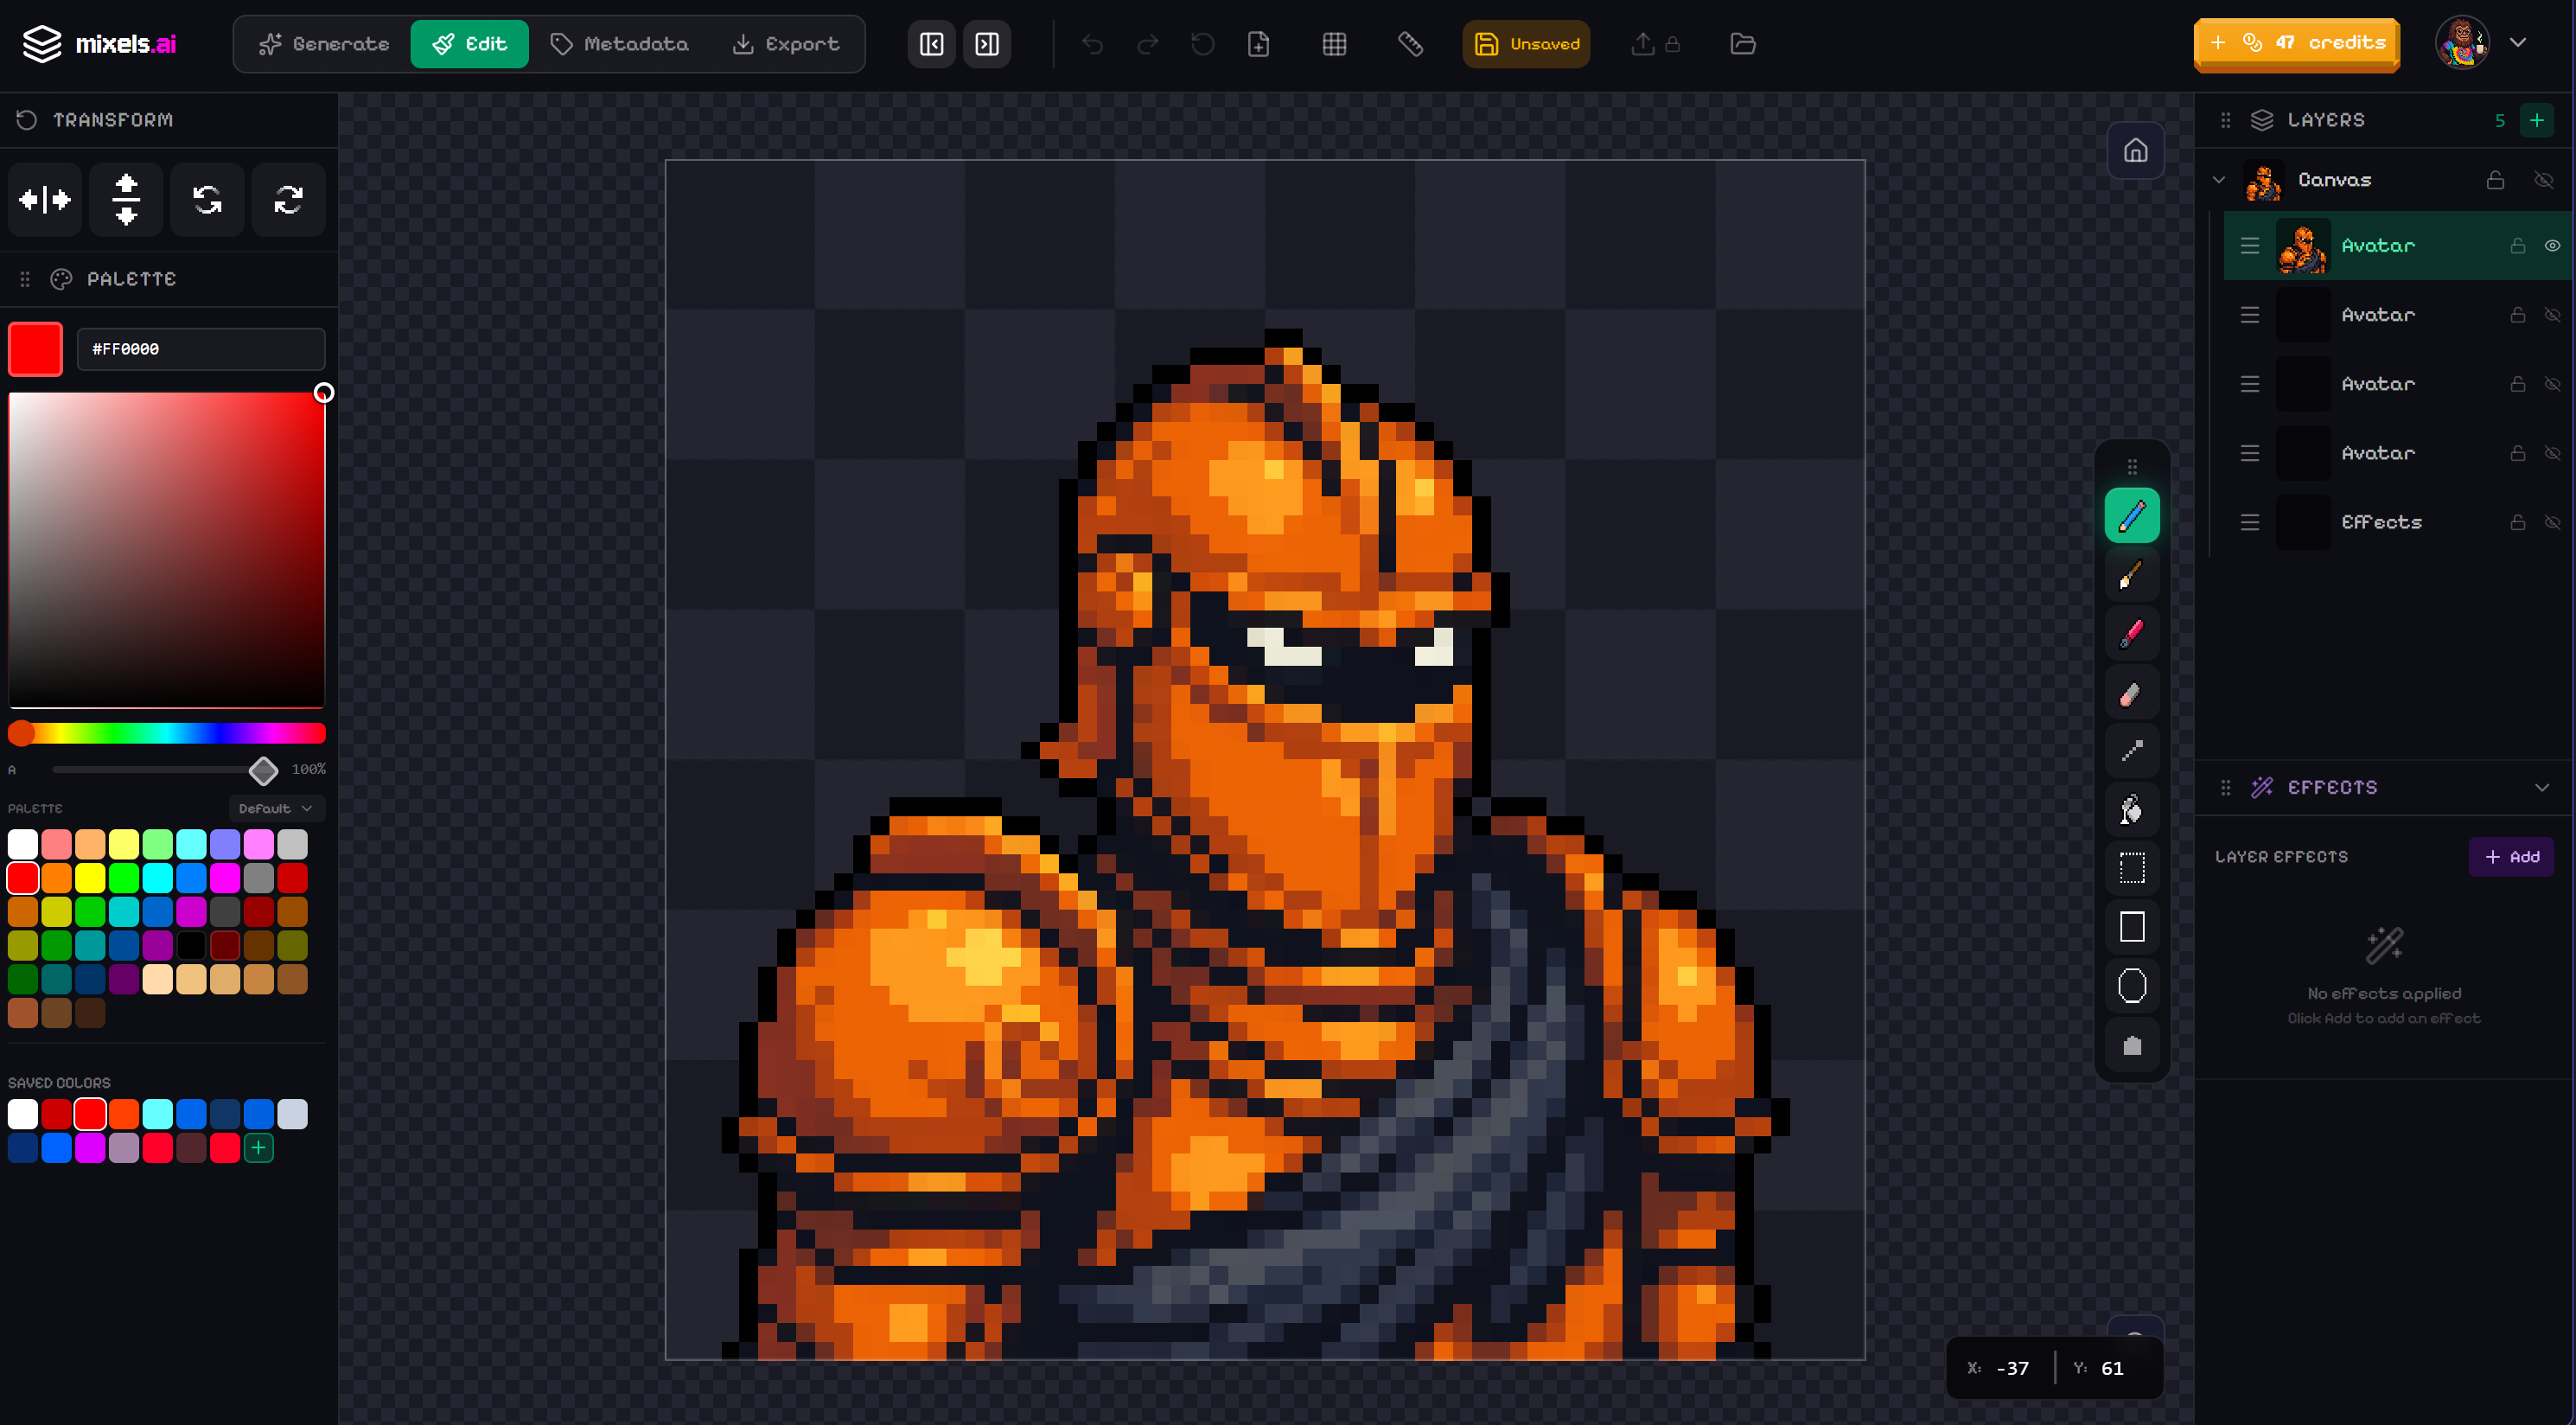
Task: Hide the second Avatar layer
Action: pos(2552,314)
